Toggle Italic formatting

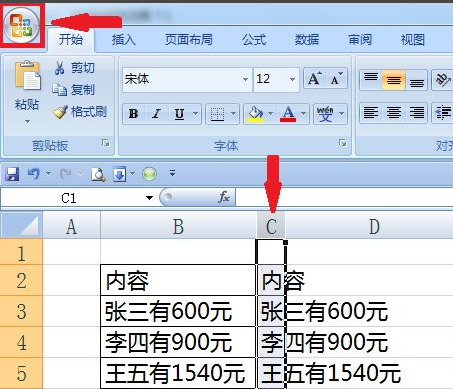pyautogui.click(x=156, y=114)
